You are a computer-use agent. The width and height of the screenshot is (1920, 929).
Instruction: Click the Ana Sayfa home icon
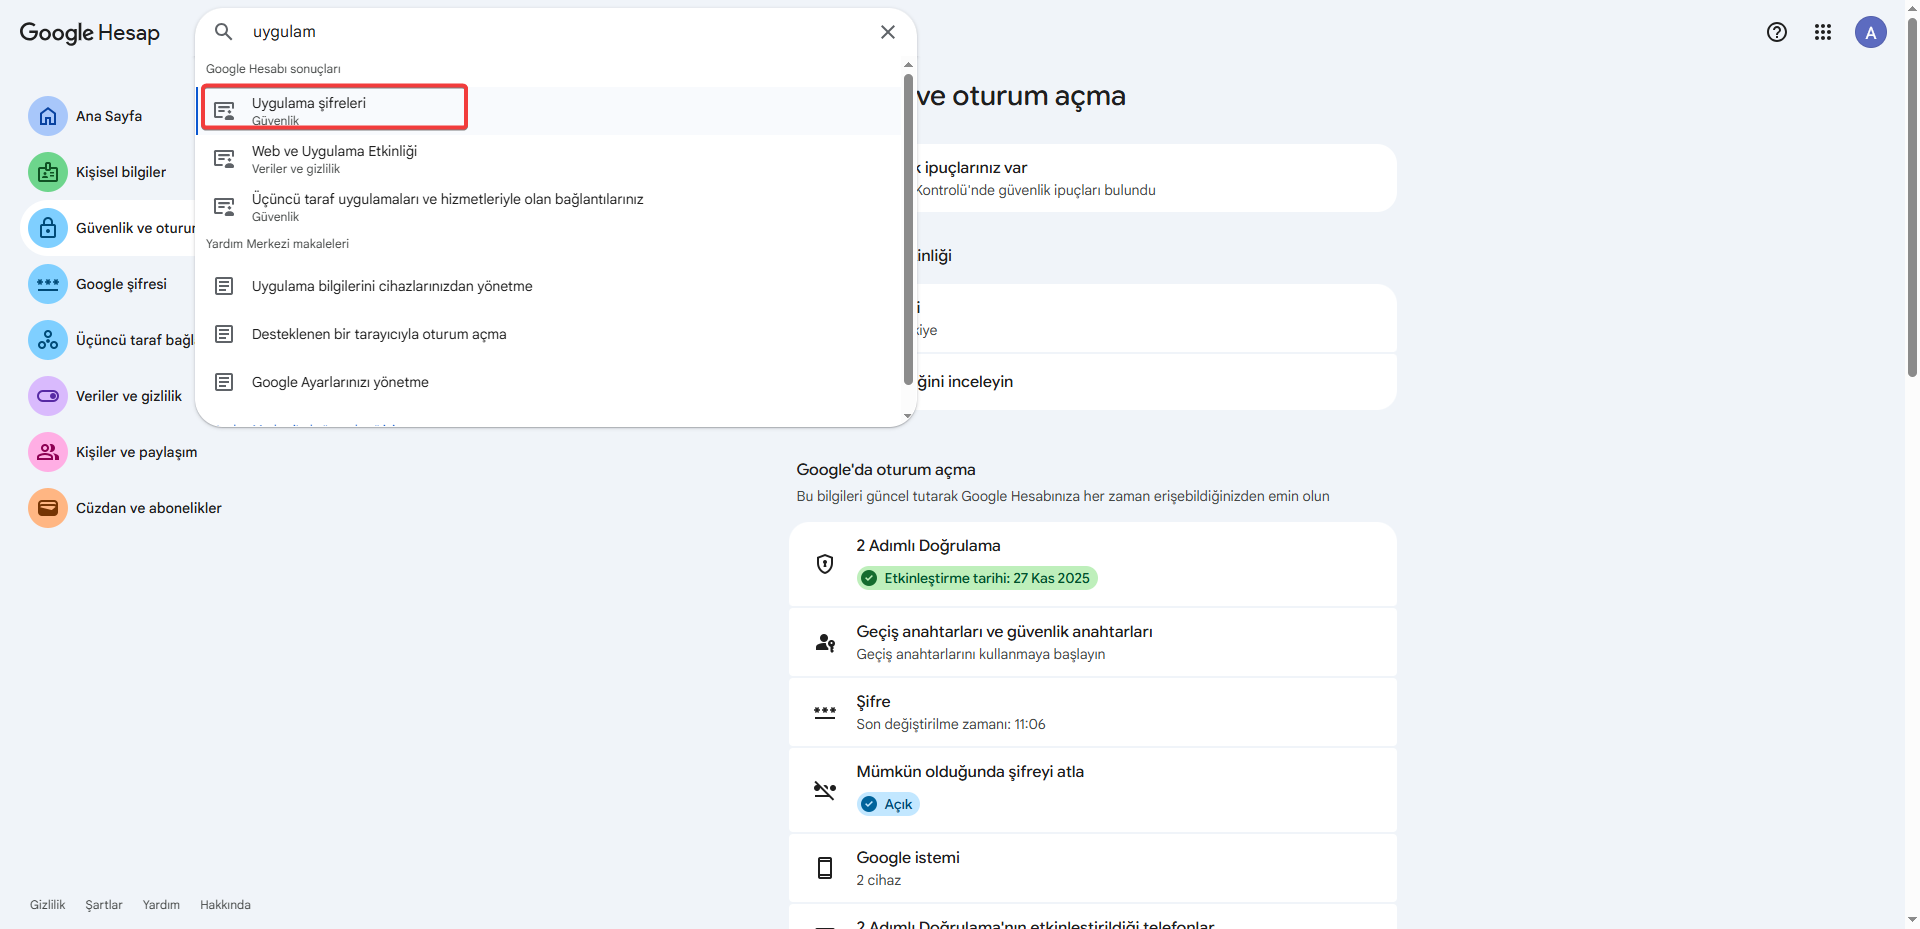point(48,116)
